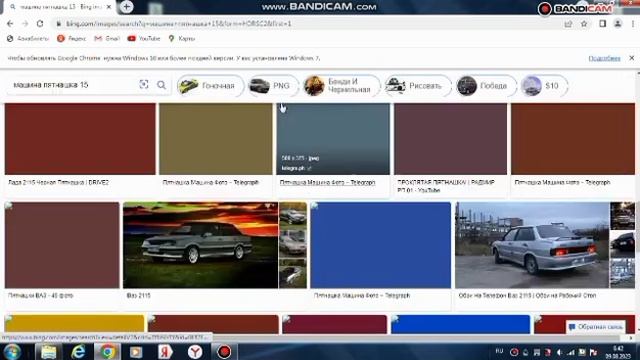Click the underlined Пятнашка Машина Фото Telegraph link
The image size is (640, 360).
[x=327, y=182]
